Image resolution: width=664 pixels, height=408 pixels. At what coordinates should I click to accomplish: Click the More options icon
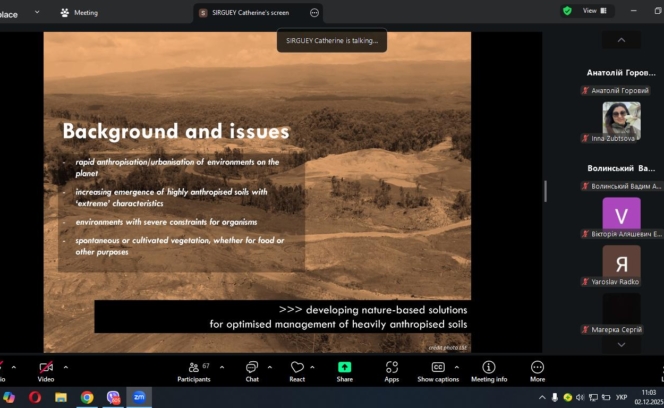point(538,370)
